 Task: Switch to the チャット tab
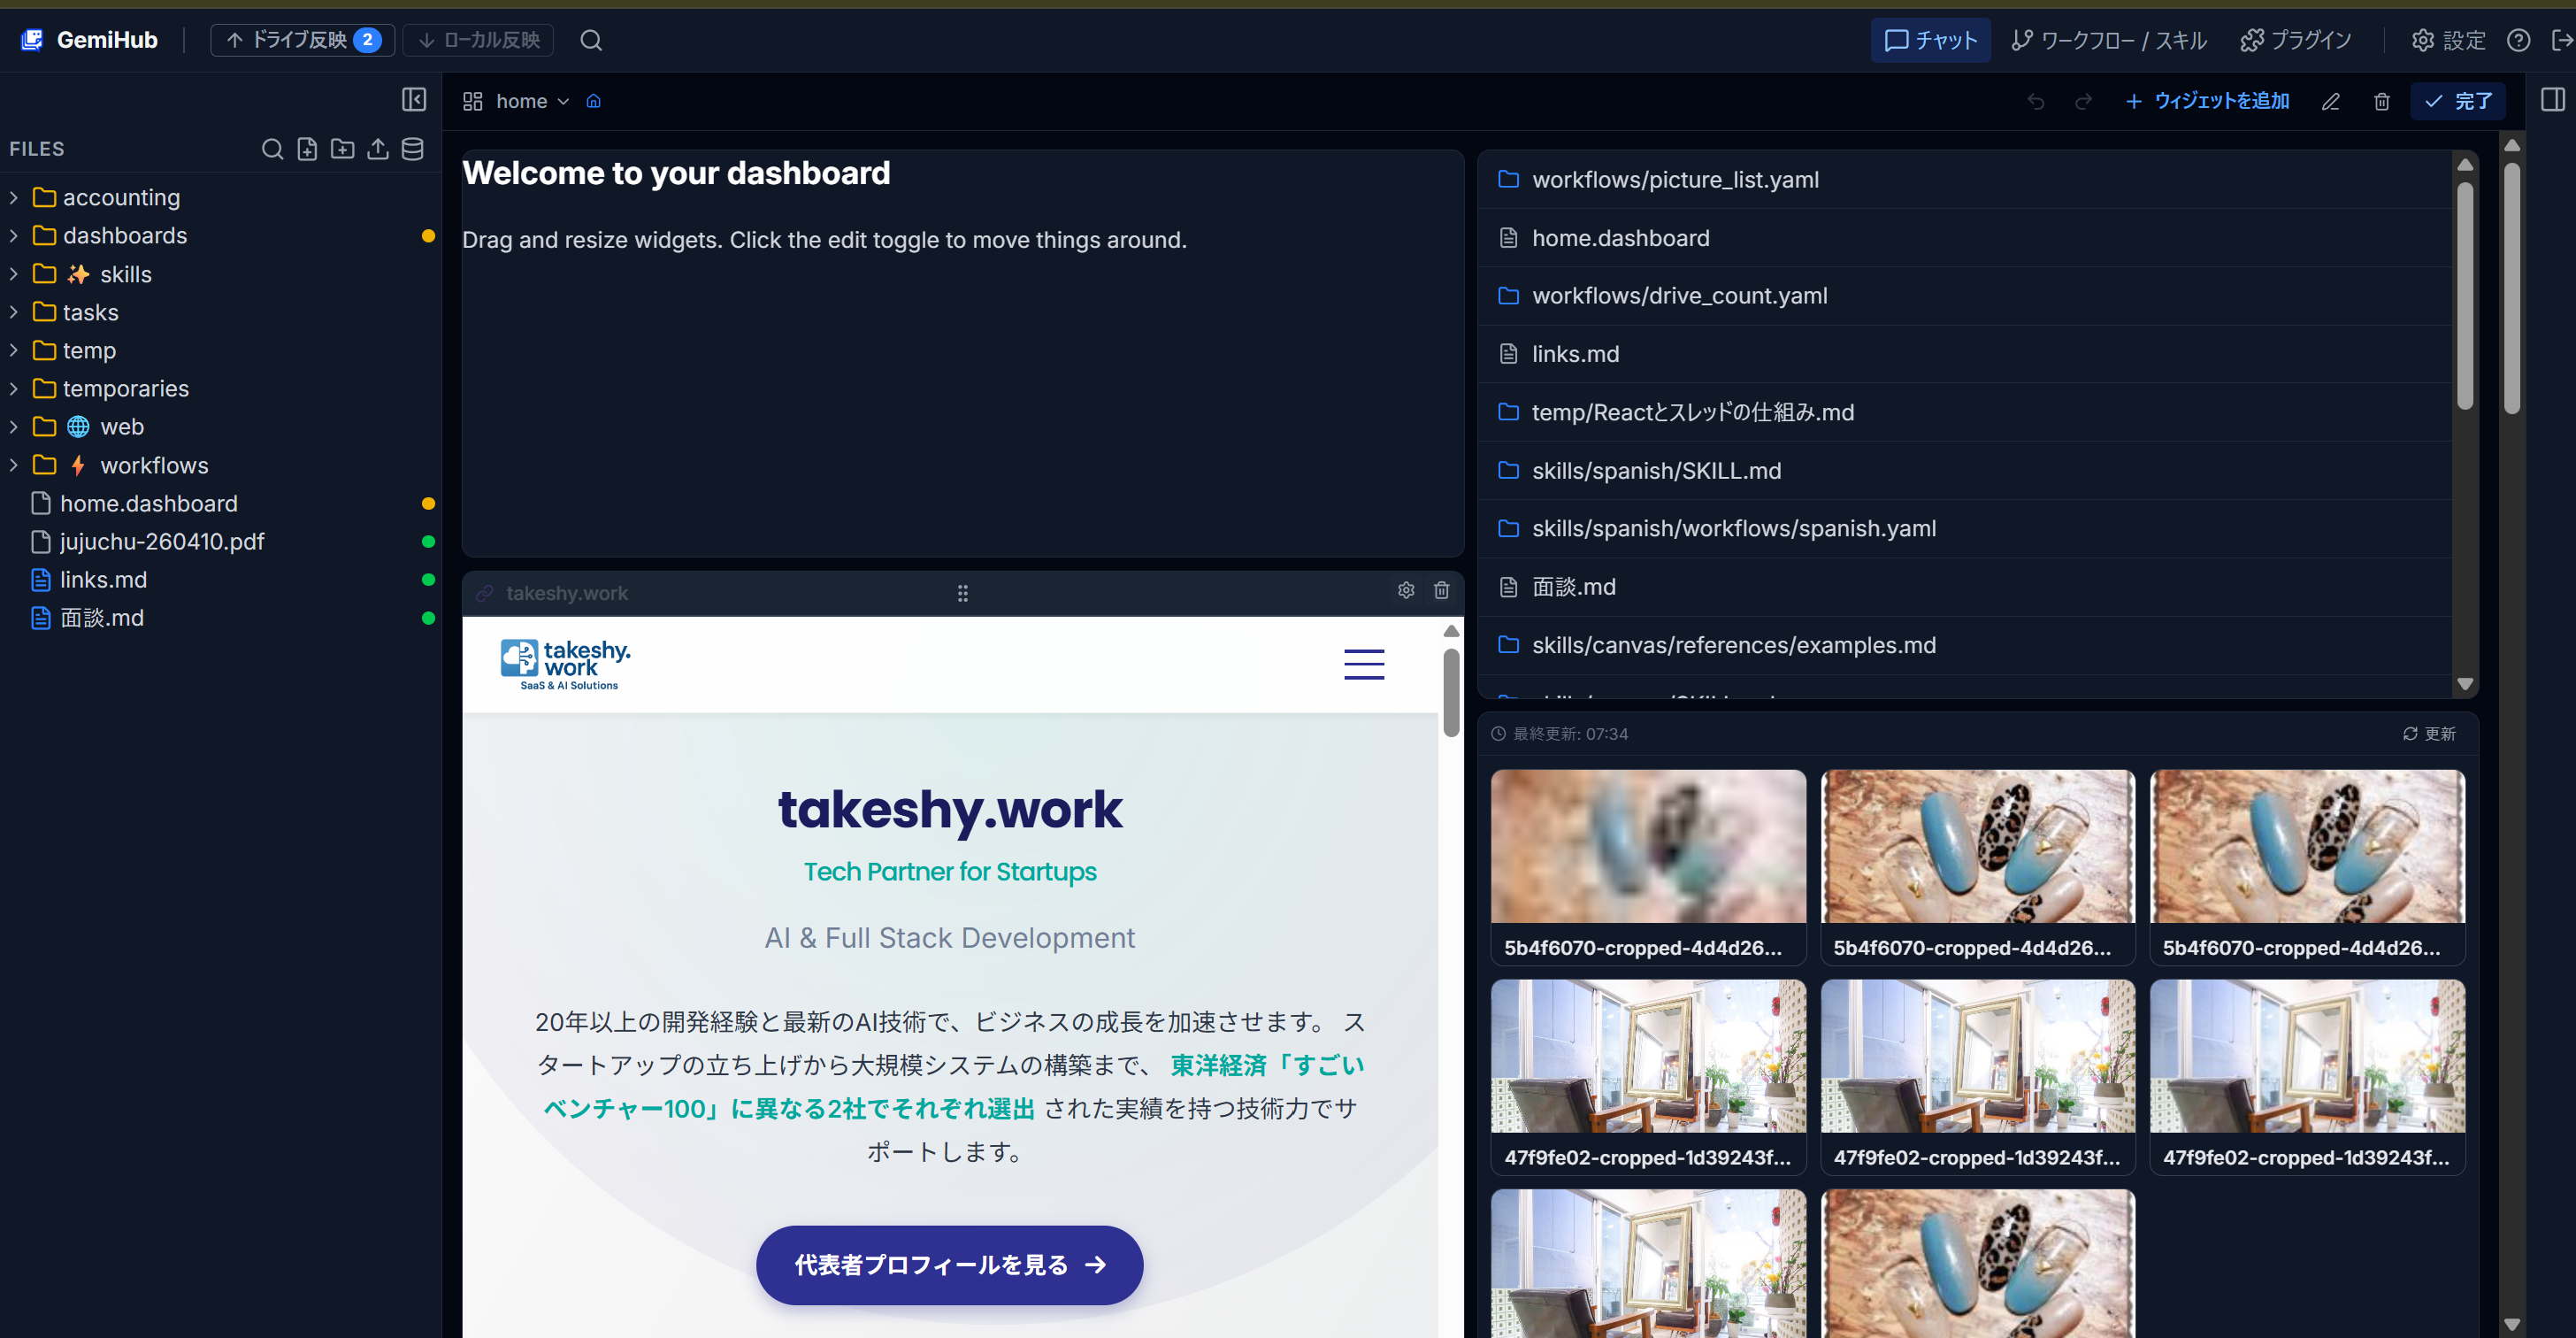tap(1930, 40)
